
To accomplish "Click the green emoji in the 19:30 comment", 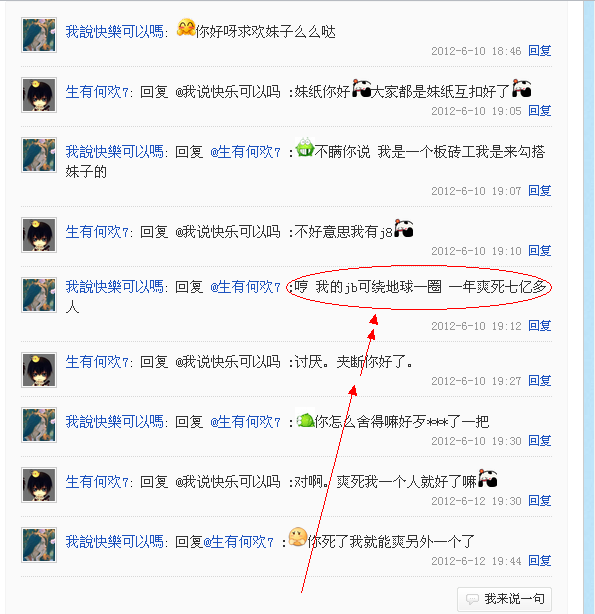I will click(305, 420).
